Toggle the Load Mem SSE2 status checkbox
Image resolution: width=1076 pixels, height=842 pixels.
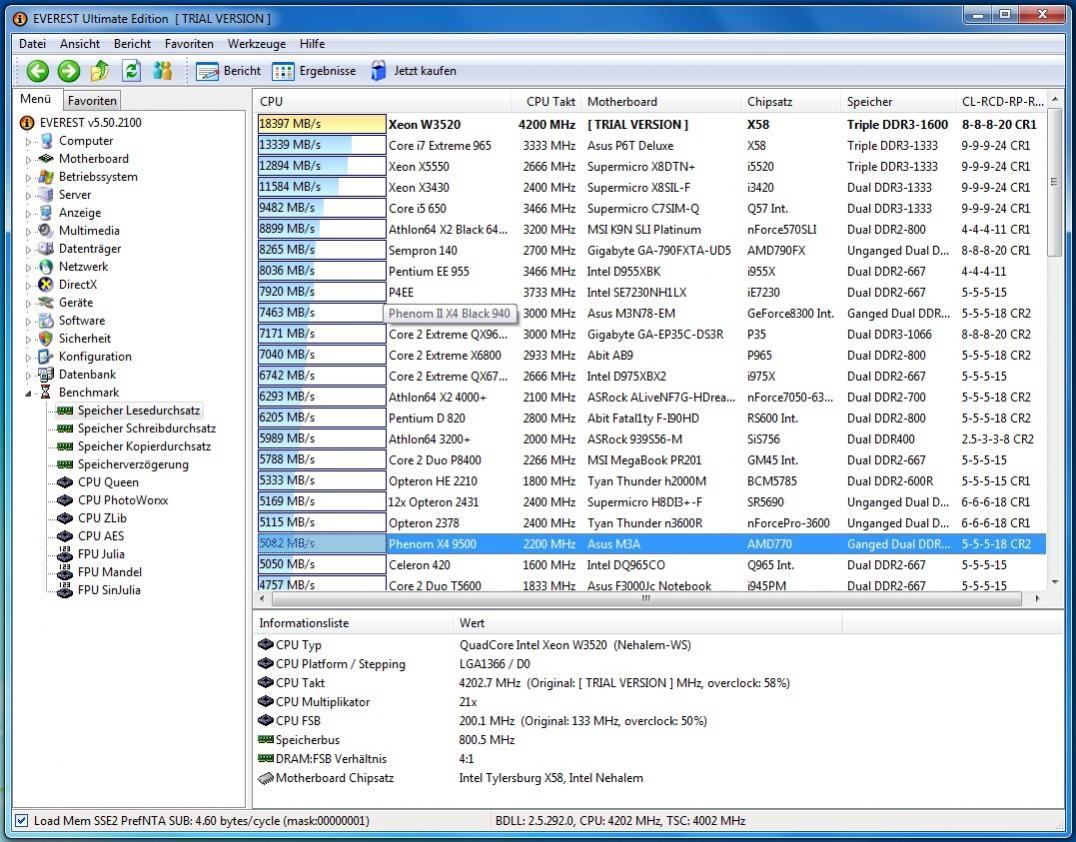point(22,820)
